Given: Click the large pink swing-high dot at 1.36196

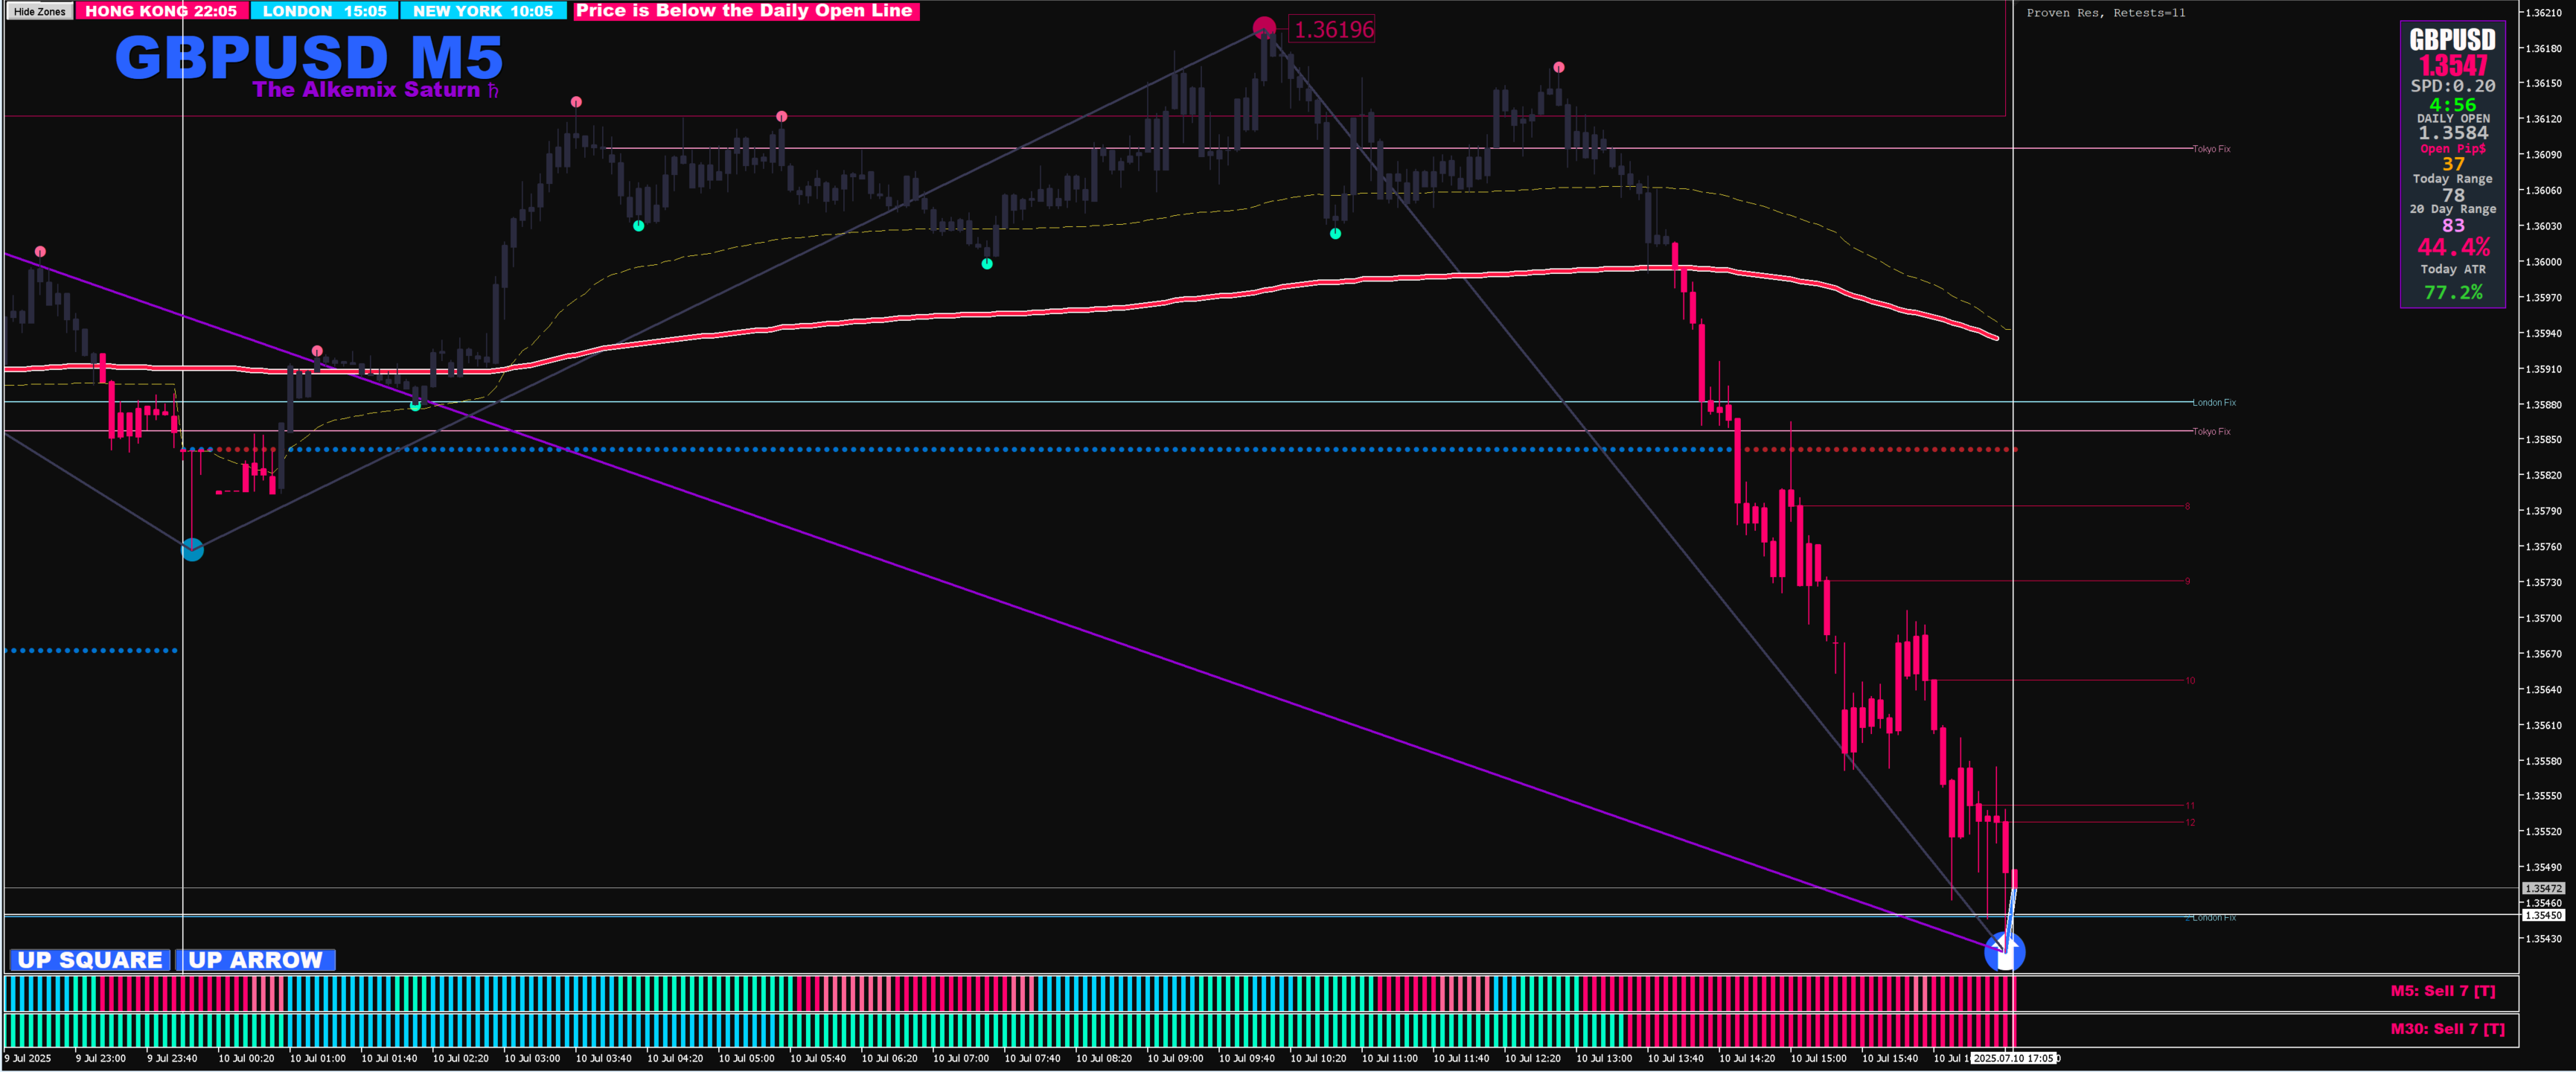Looking at the screenshot, I should coord(1264,27).
